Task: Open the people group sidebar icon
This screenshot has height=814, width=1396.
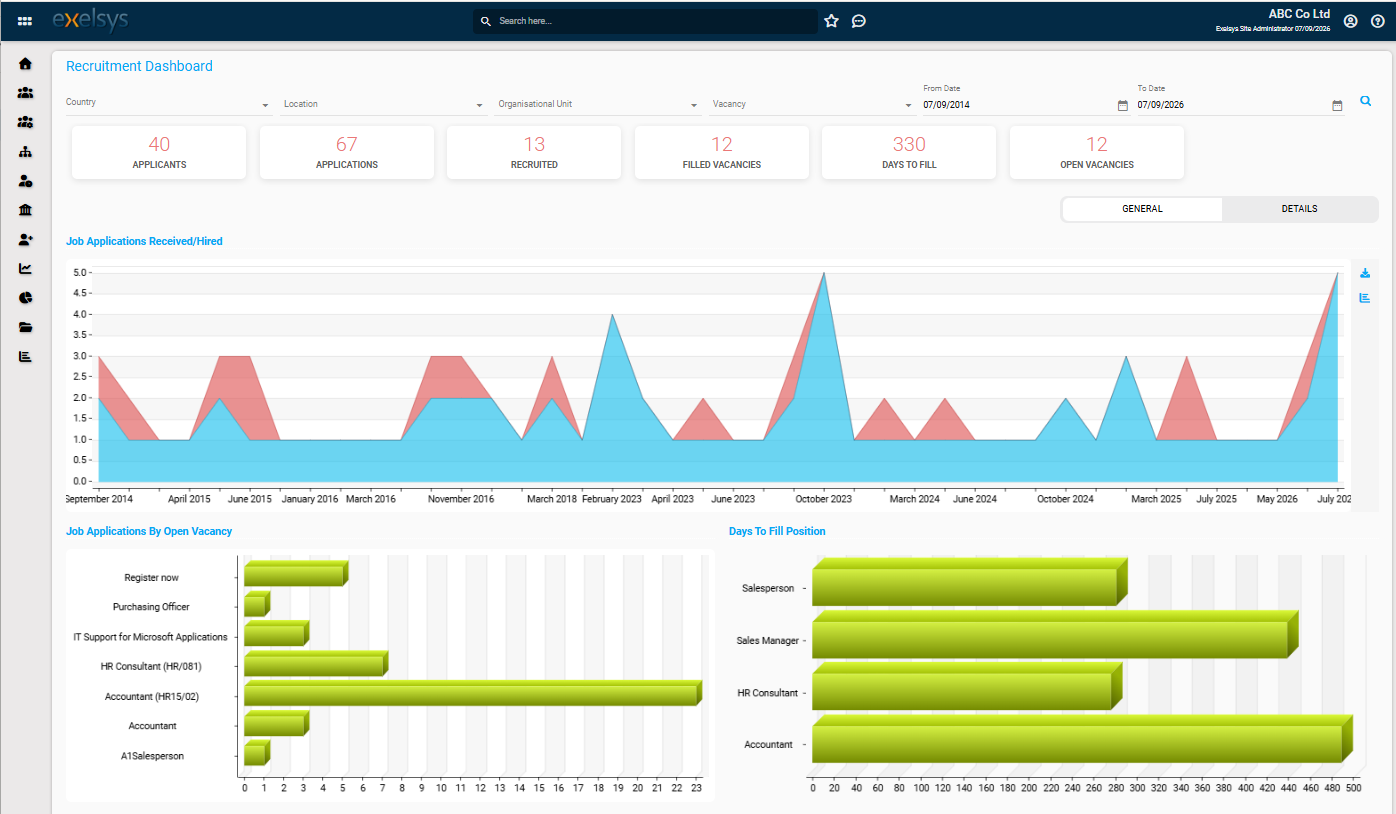Action: coord(25,93)
